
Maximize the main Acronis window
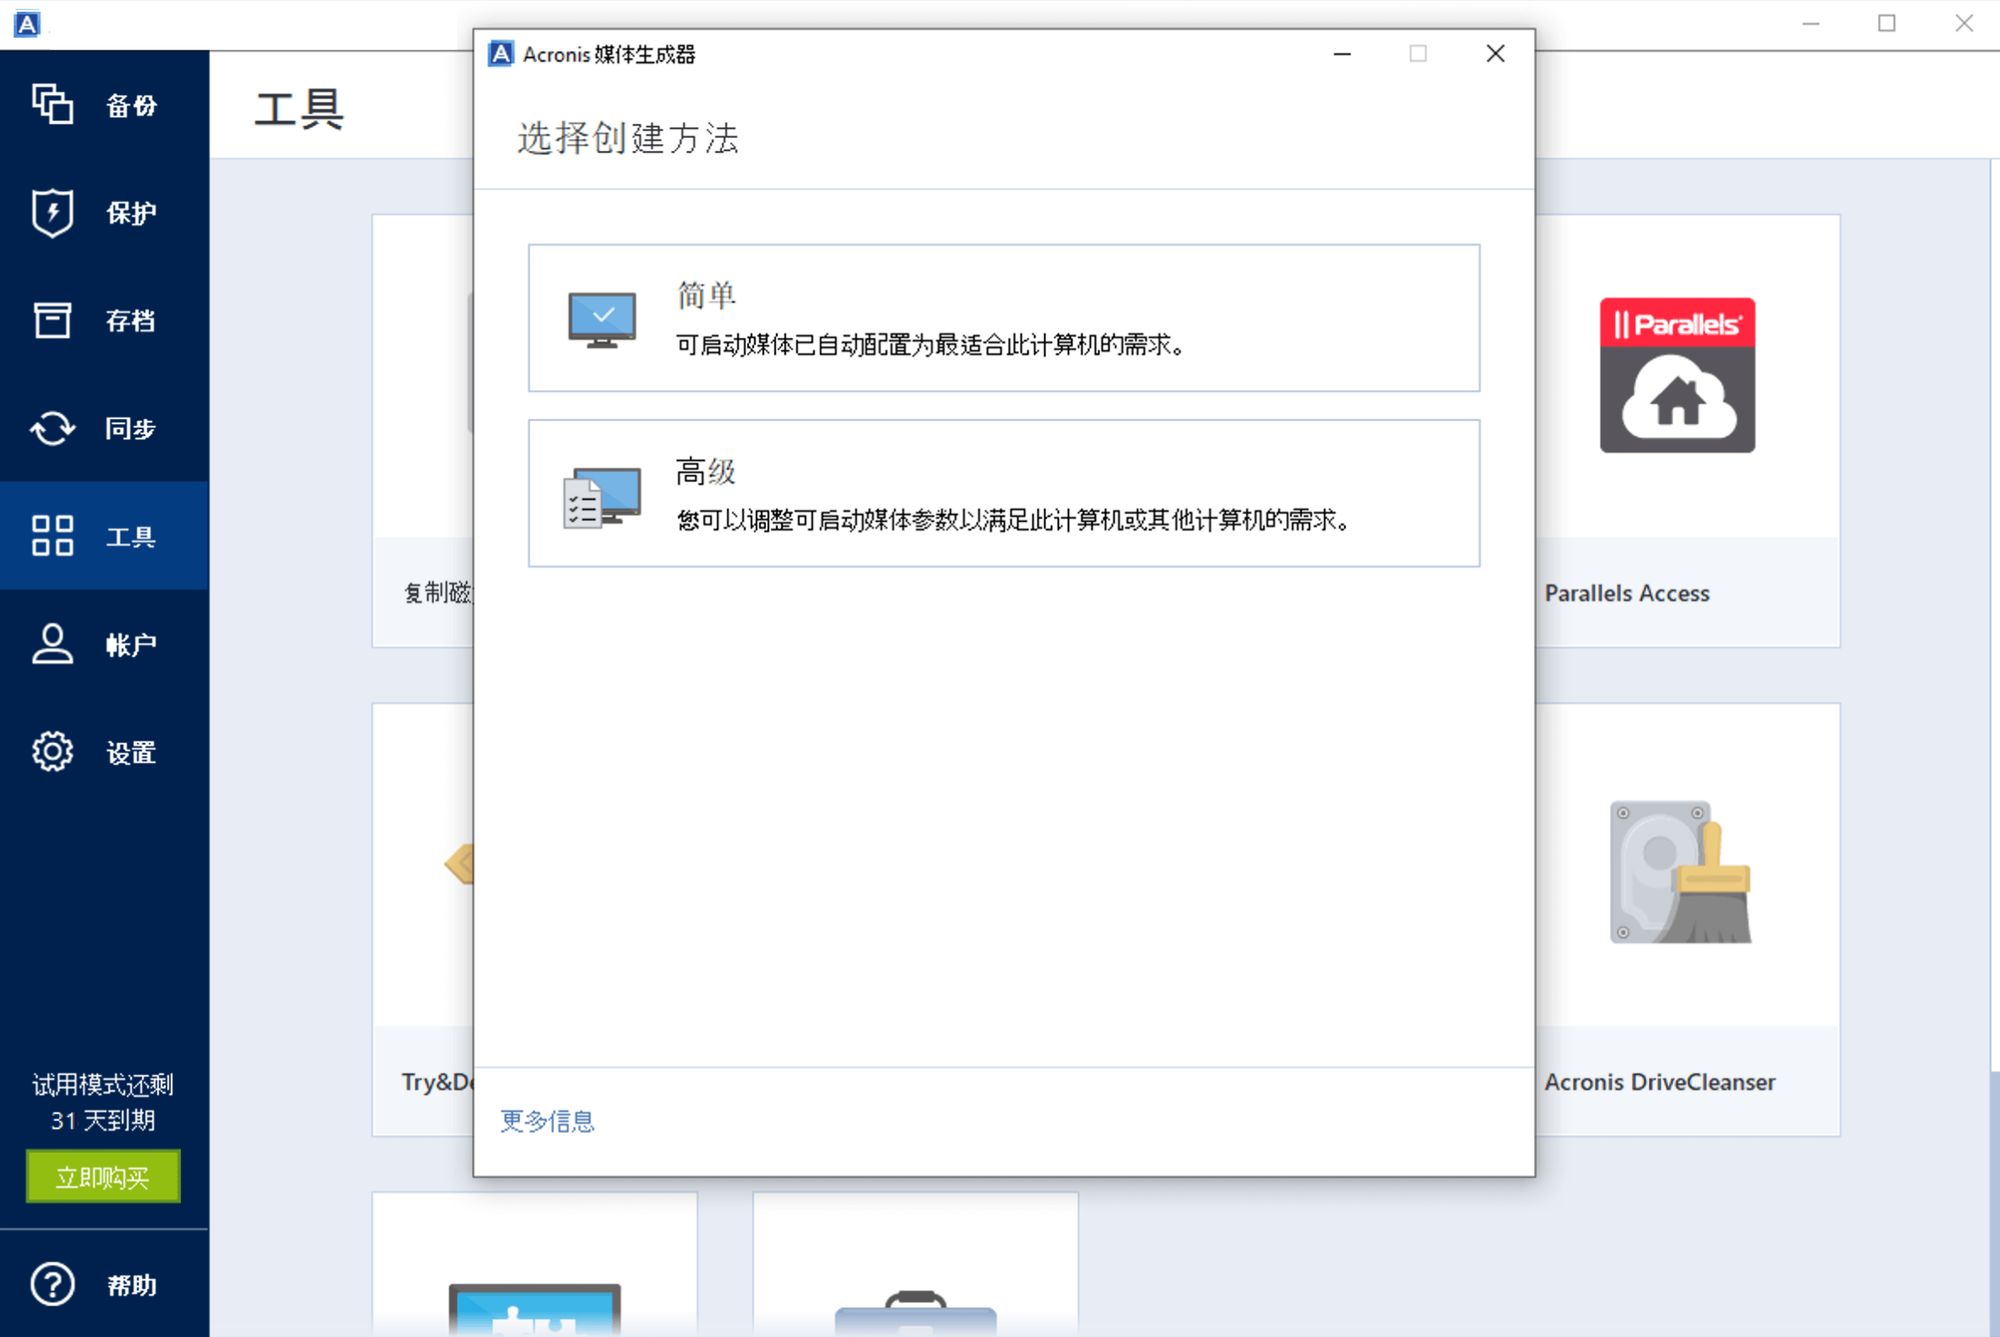pyautogui.click(x=1887, y=23)
